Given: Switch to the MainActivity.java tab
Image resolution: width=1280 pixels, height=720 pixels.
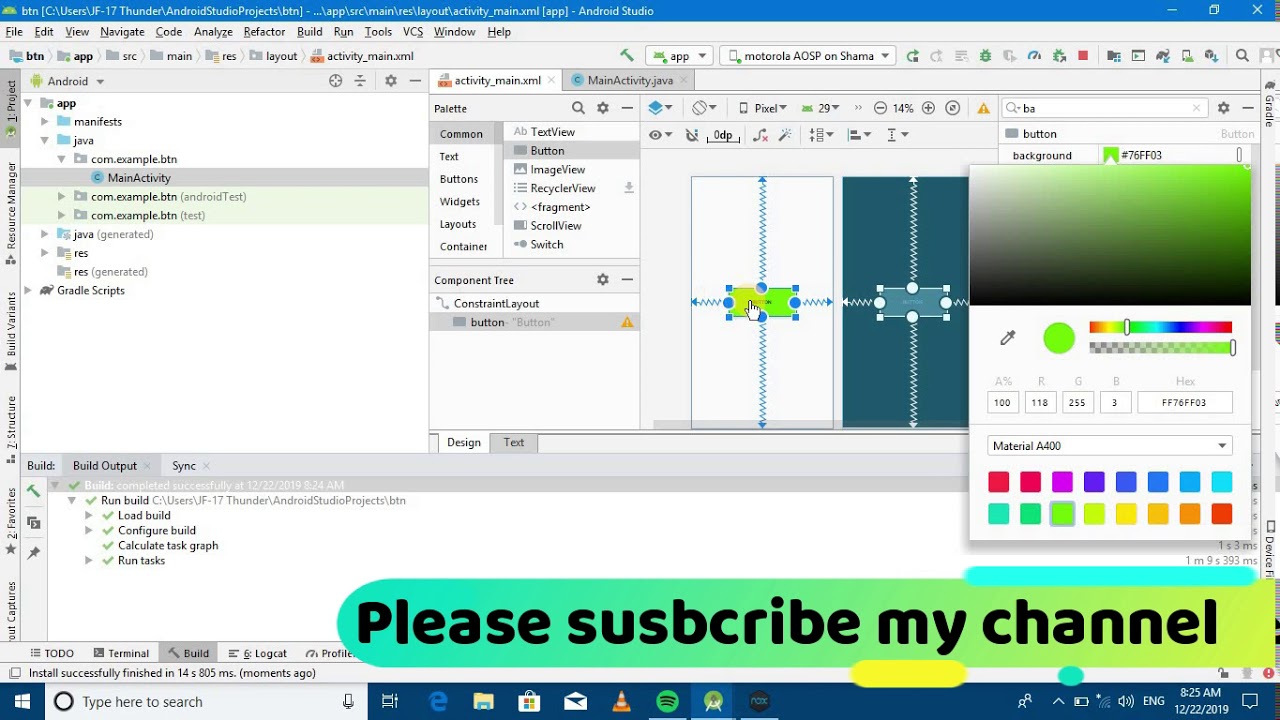Looking at the screenshot, I should click(630, 80).
